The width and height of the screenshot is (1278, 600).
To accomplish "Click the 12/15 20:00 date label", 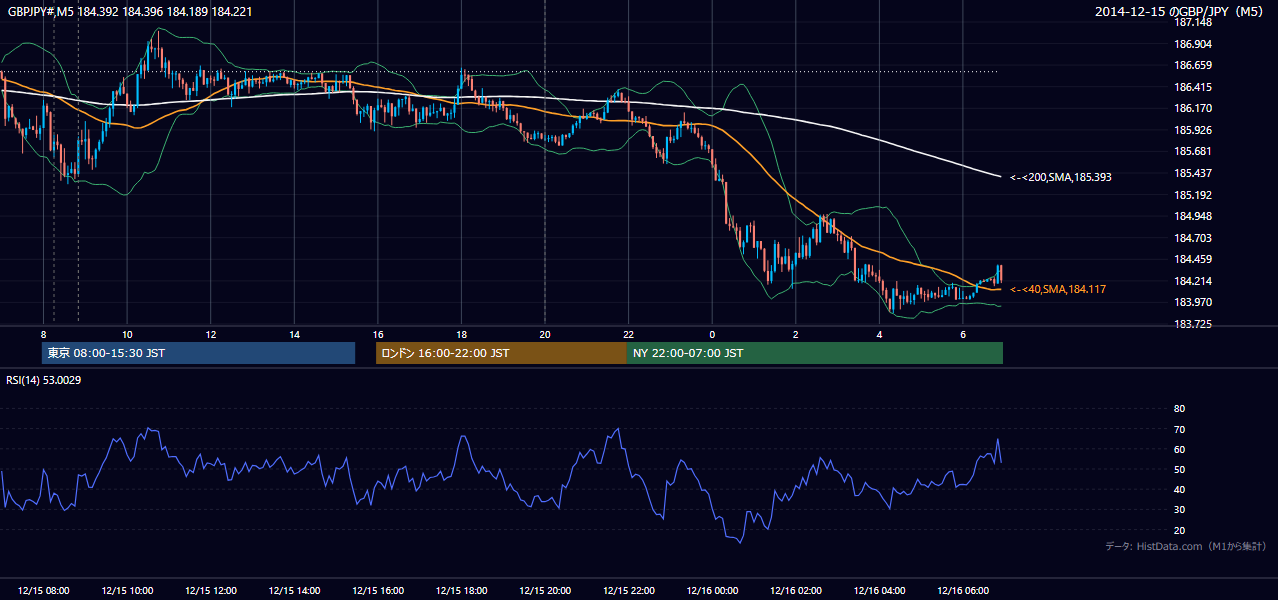I will tap(545, 591).
